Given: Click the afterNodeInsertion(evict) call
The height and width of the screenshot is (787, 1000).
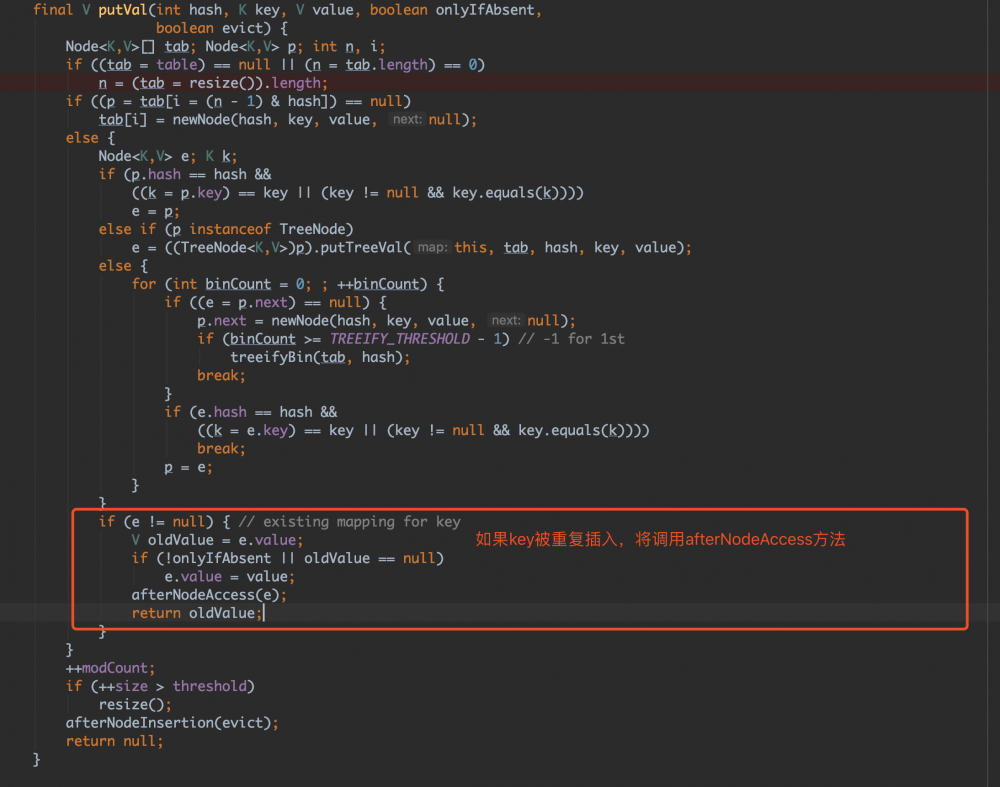Looking at the screenshot, I should [172, 723].
